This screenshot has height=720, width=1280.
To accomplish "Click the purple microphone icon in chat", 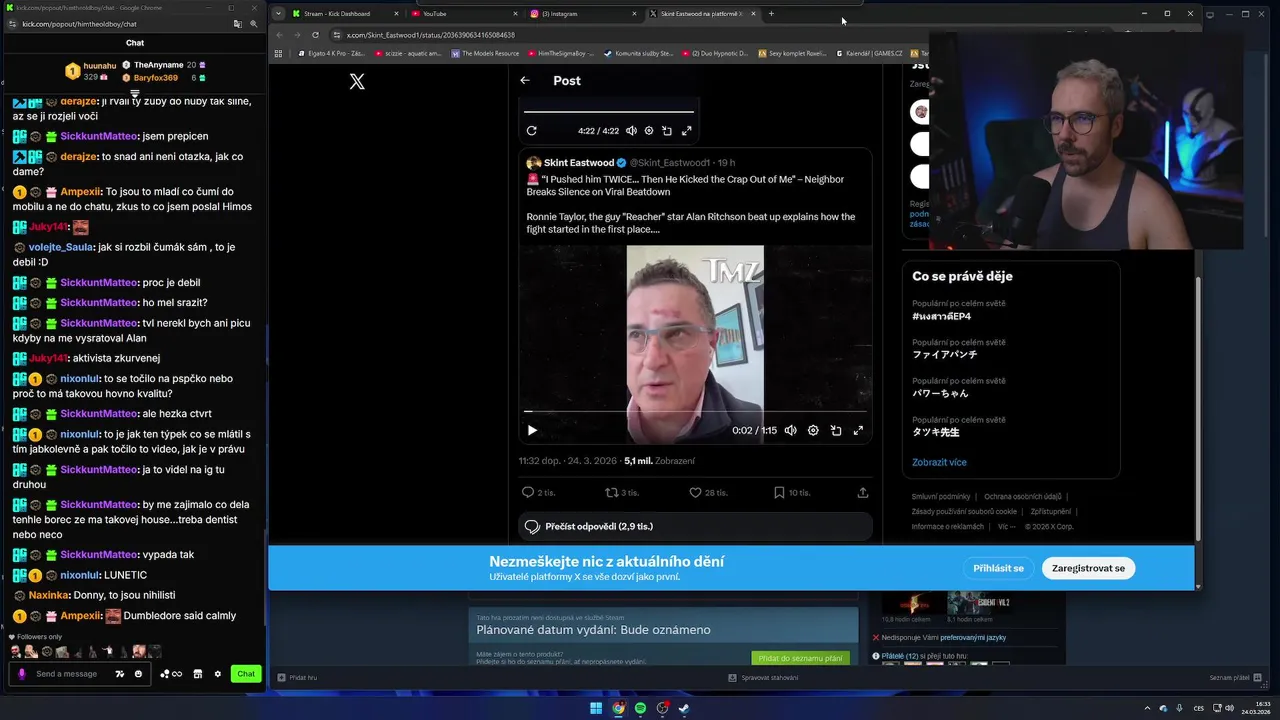I will tap(22, 674).
